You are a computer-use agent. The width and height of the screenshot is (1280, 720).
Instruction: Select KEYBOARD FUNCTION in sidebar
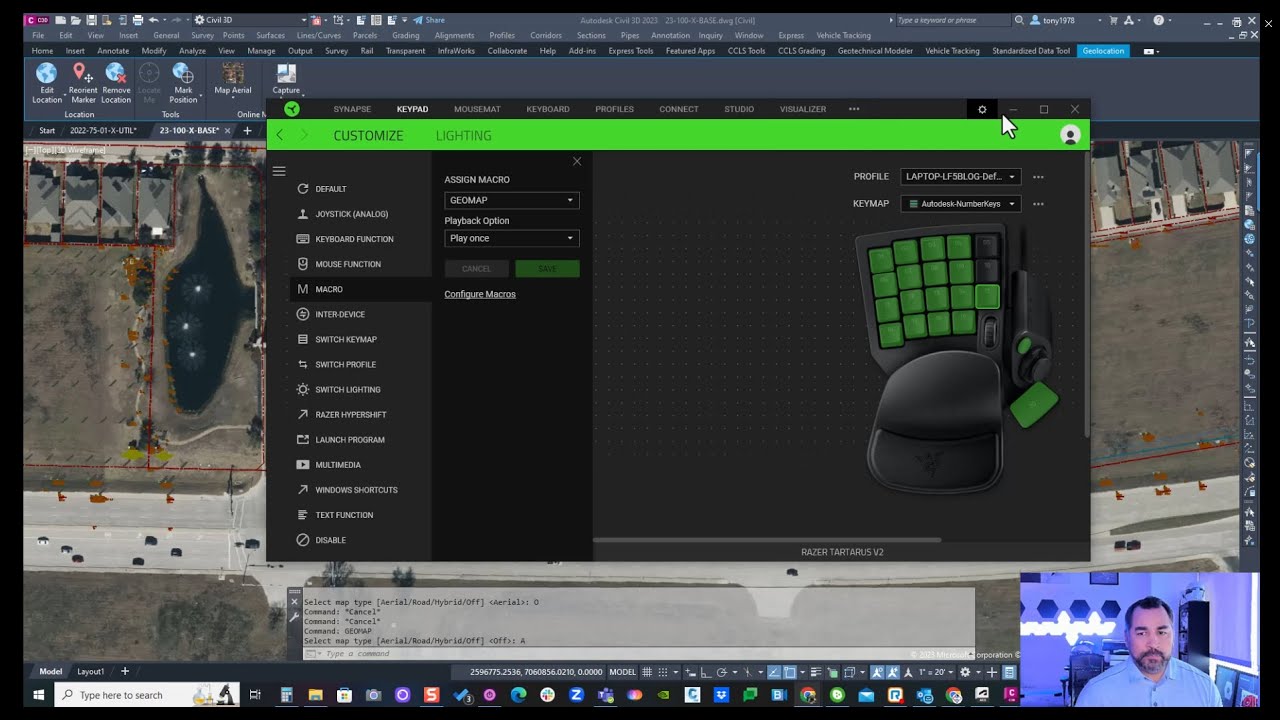(x=354, y=239)
